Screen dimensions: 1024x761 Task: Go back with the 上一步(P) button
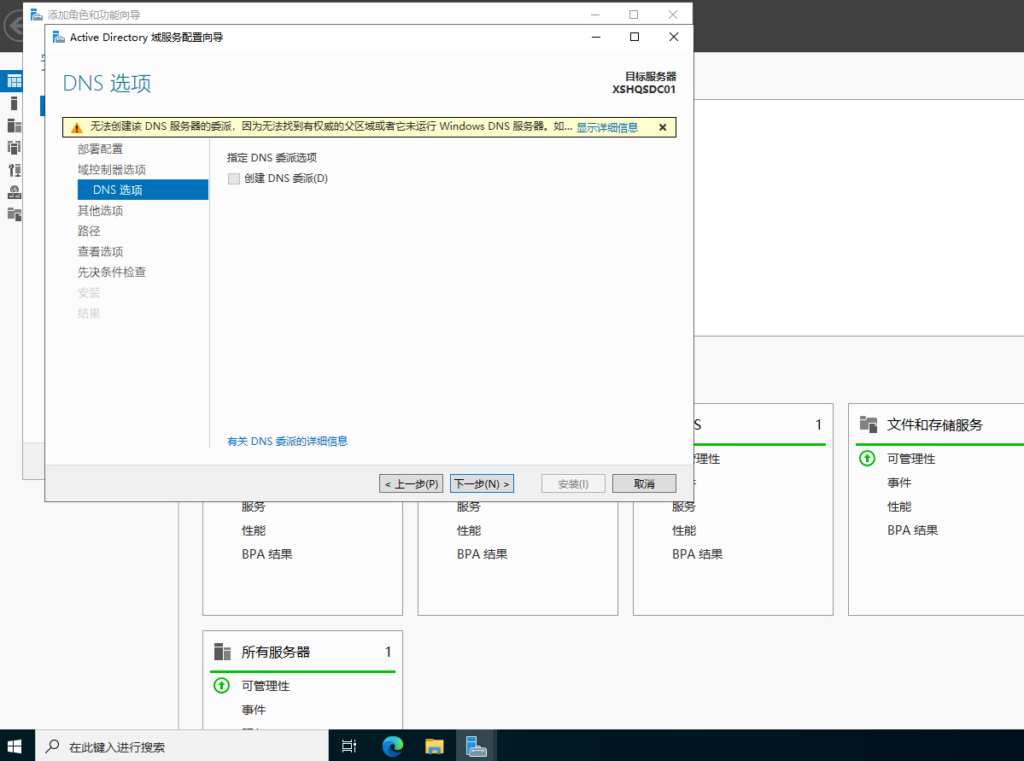(411, 484)
